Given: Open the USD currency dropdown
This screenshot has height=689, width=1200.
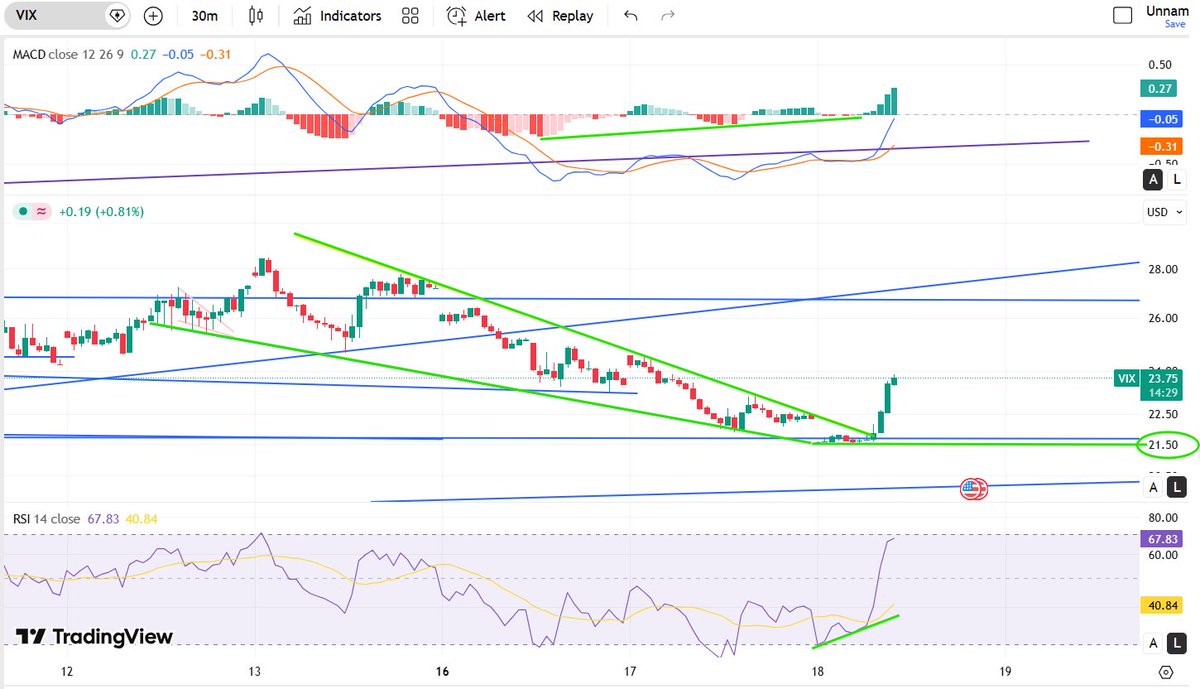Looking at the screenshot, I should pos(1165,212).
